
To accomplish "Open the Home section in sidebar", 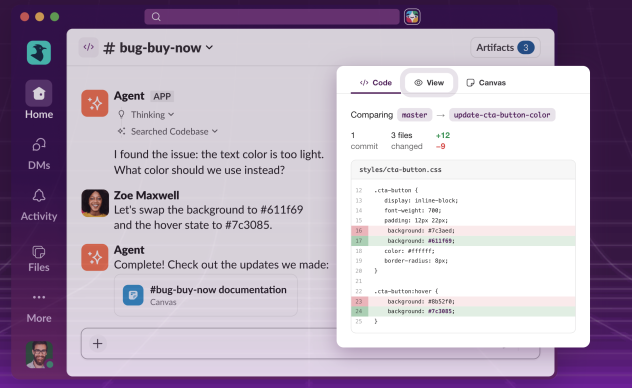I will click(39, 100).
